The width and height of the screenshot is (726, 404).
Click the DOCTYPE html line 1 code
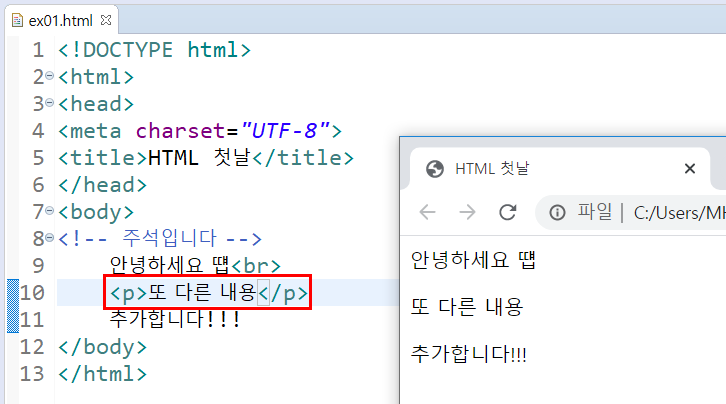(154, 50)
